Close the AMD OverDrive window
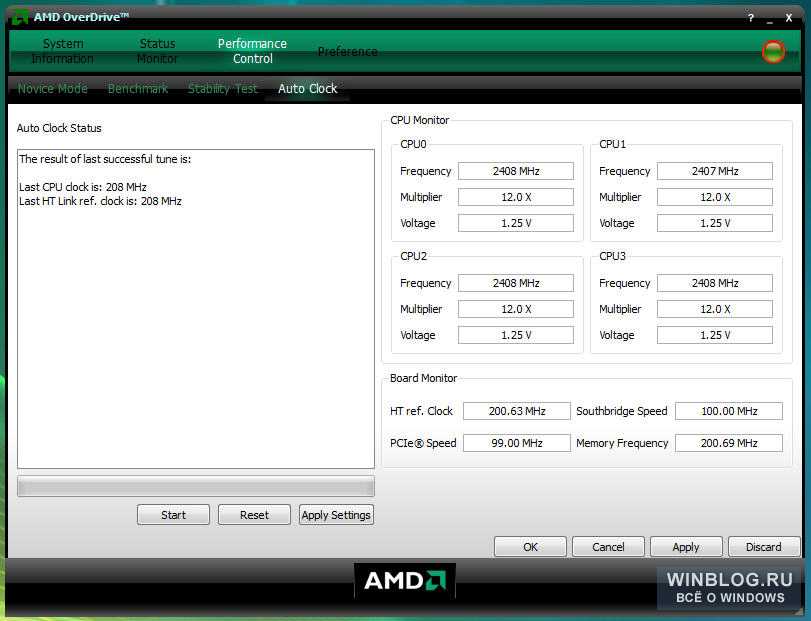The width and height of the screenshot is (811, 621). pos(789,18)
